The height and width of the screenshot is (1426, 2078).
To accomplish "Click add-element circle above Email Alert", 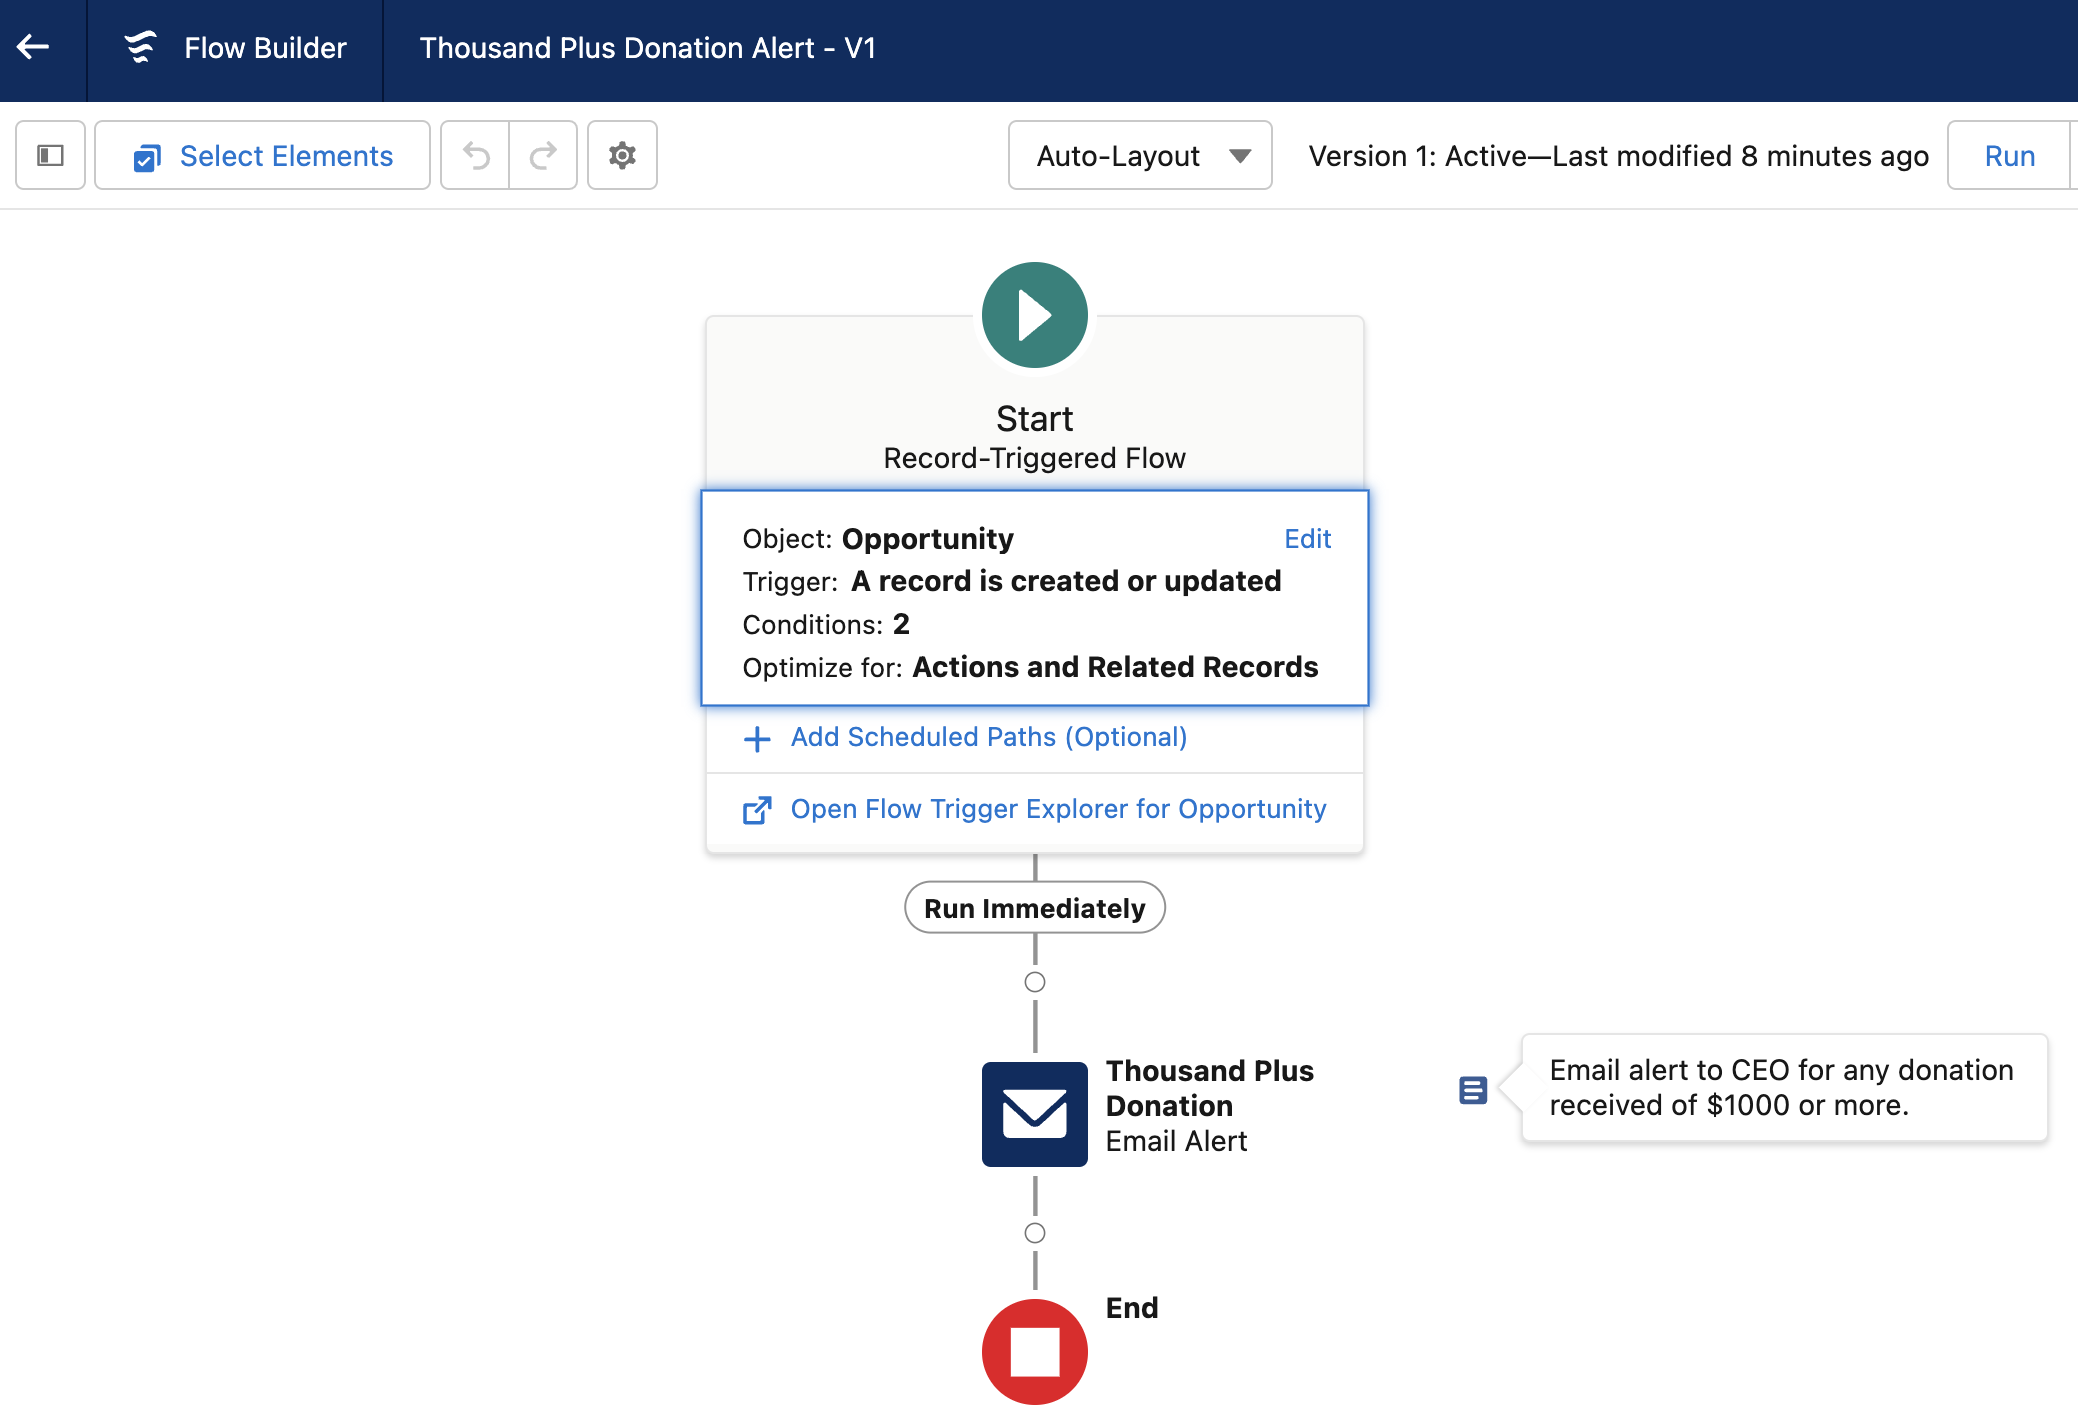I will [1035, 982].
